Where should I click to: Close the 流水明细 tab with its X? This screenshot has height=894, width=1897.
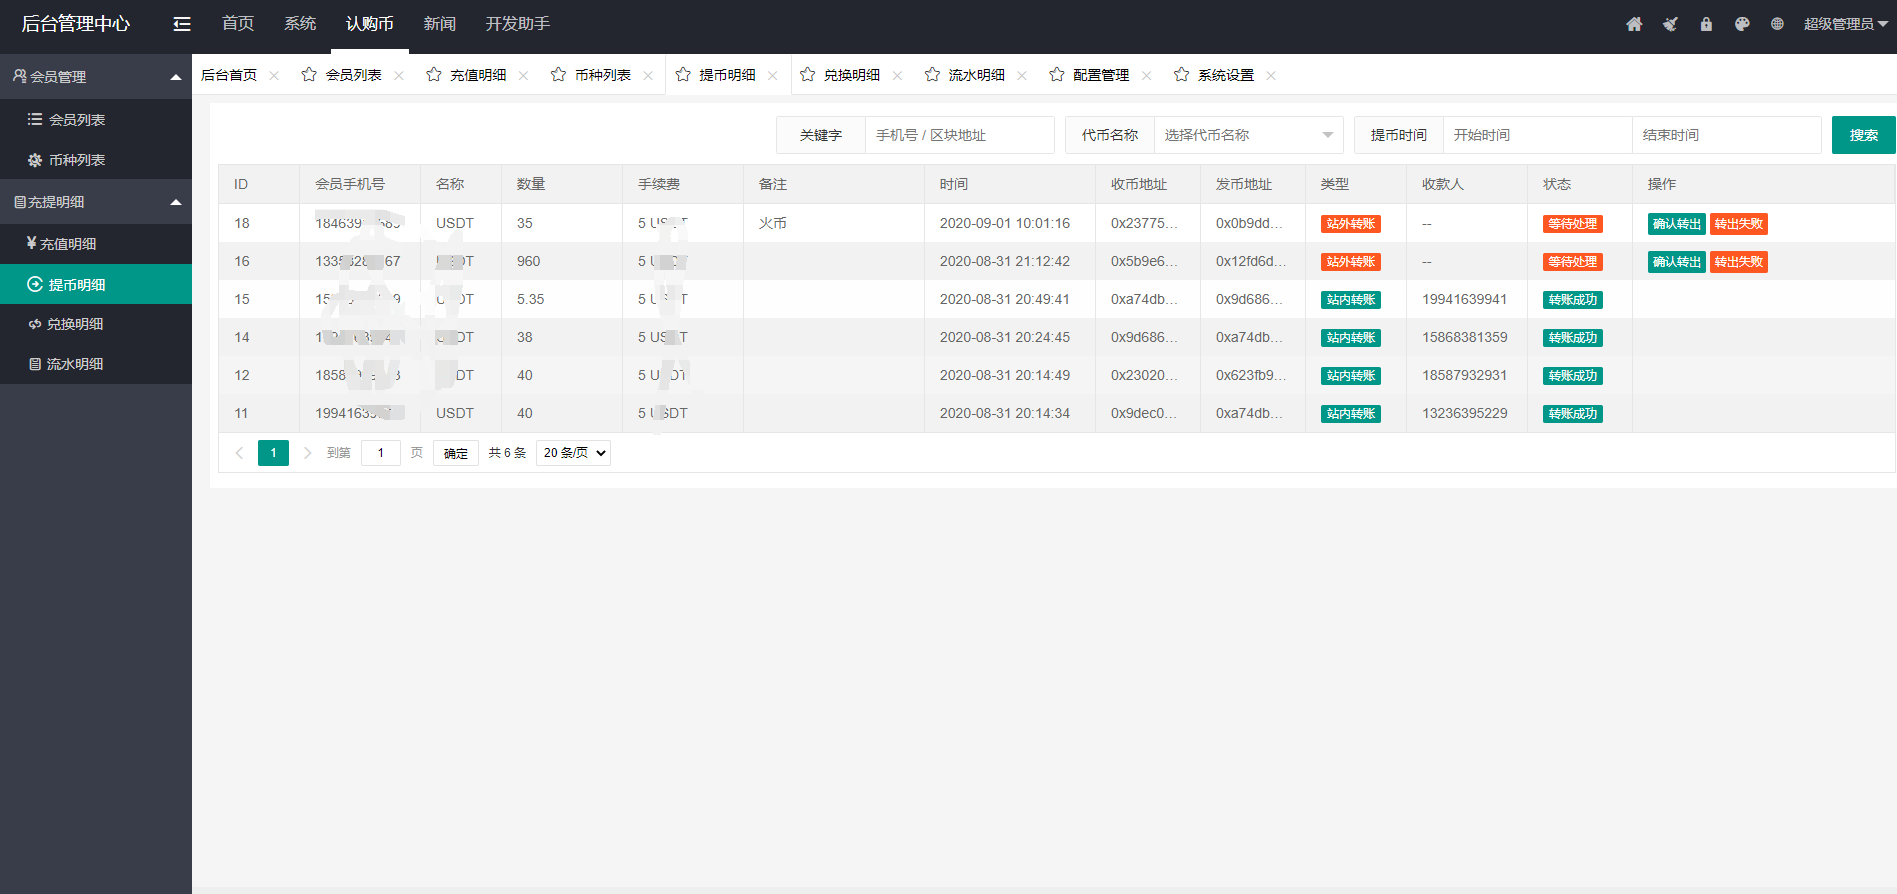(1022, 76)
